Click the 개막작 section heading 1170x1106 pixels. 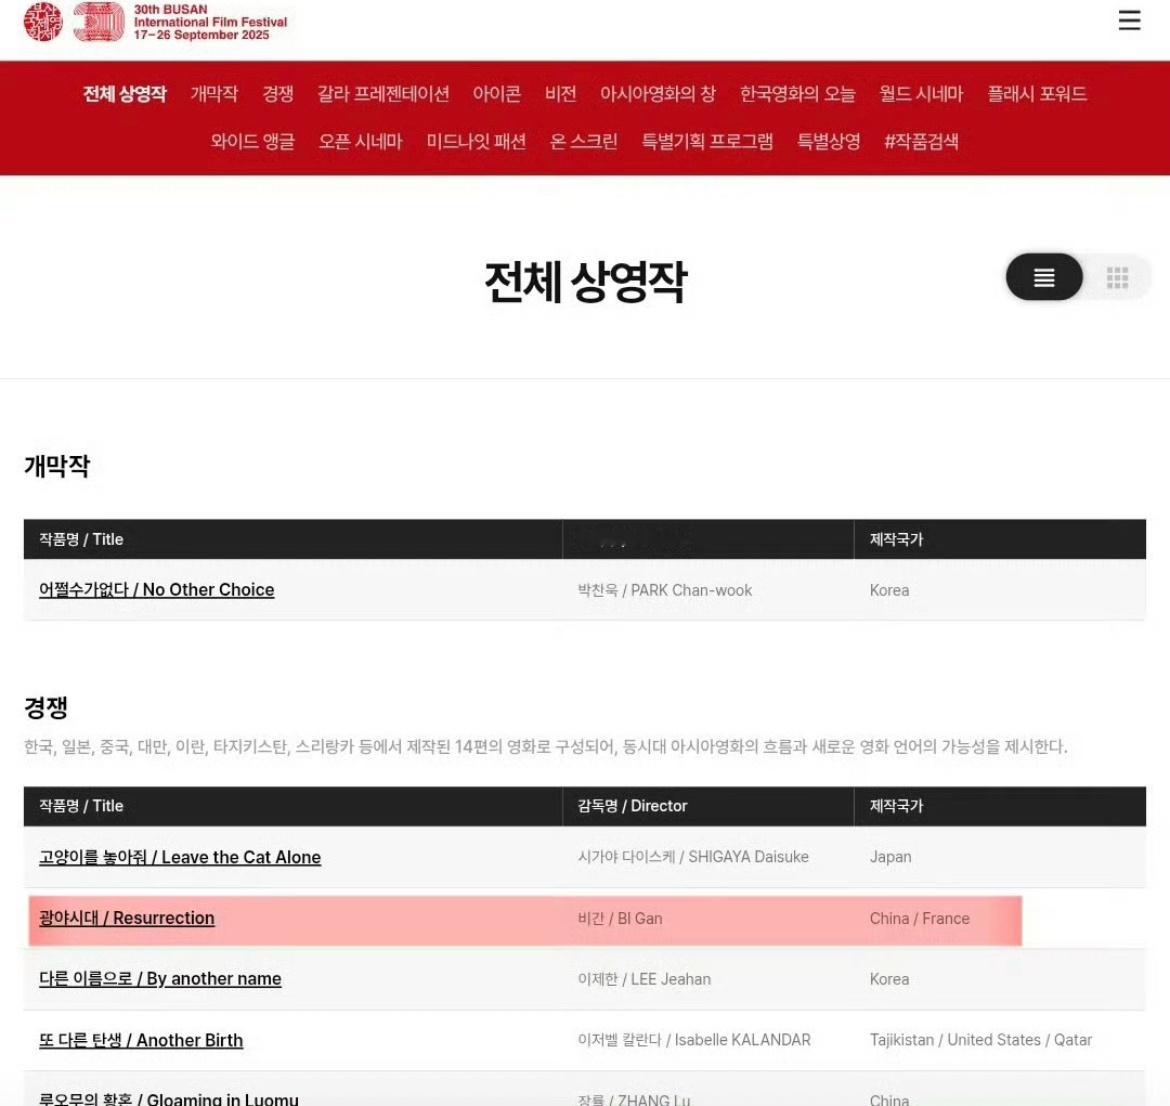click(x=57, y=466)
